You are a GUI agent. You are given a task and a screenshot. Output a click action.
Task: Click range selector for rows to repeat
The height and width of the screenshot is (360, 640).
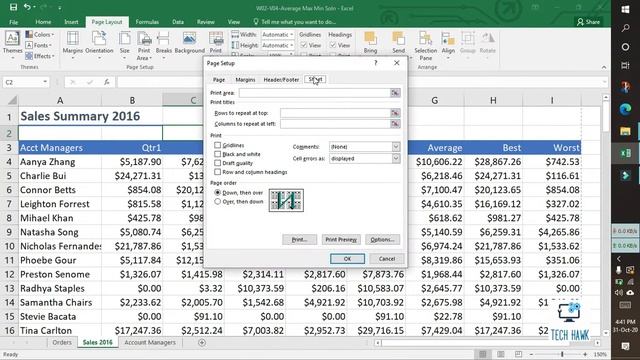coord(395,113)
